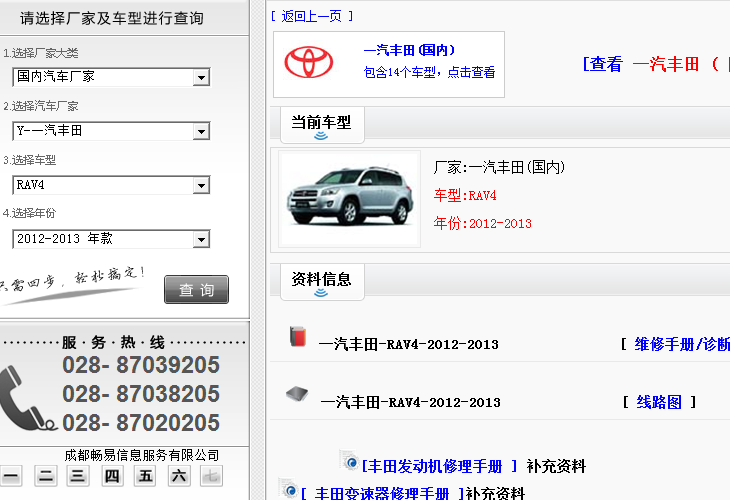
Task: Open the Y-一汽丰田 manufacturer dropdown
Action: (x=111, y=131)
